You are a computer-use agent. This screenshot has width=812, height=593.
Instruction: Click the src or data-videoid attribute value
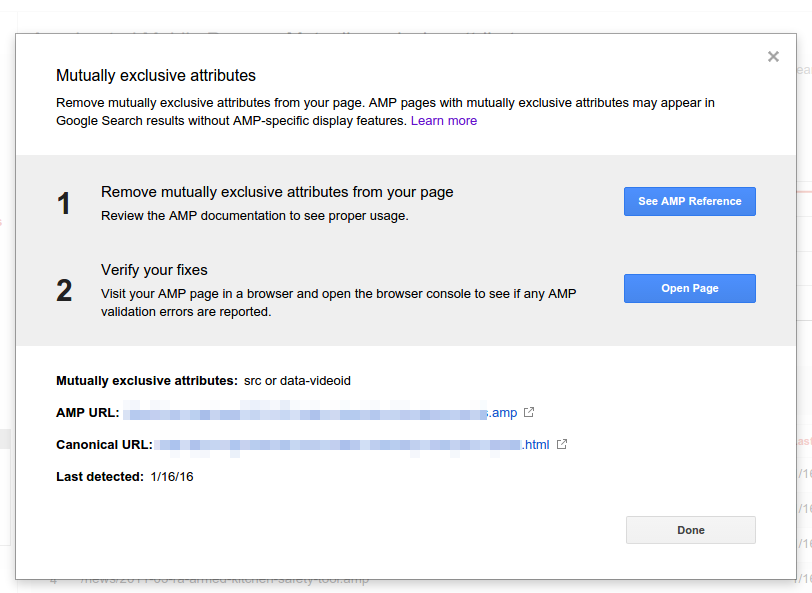(297, 381)
